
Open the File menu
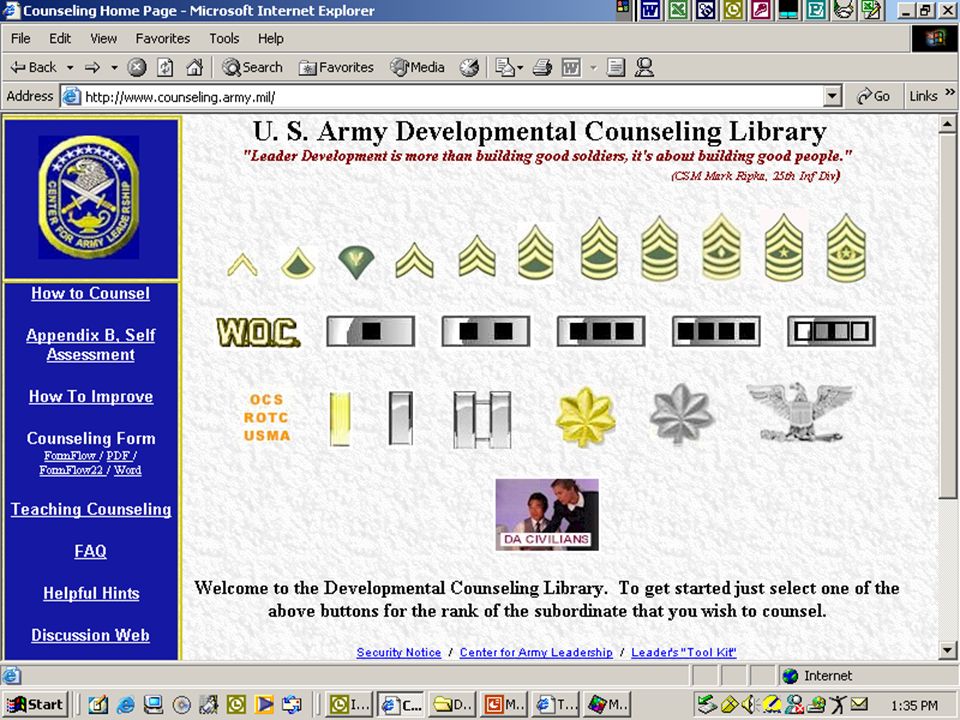click(20, 39)
